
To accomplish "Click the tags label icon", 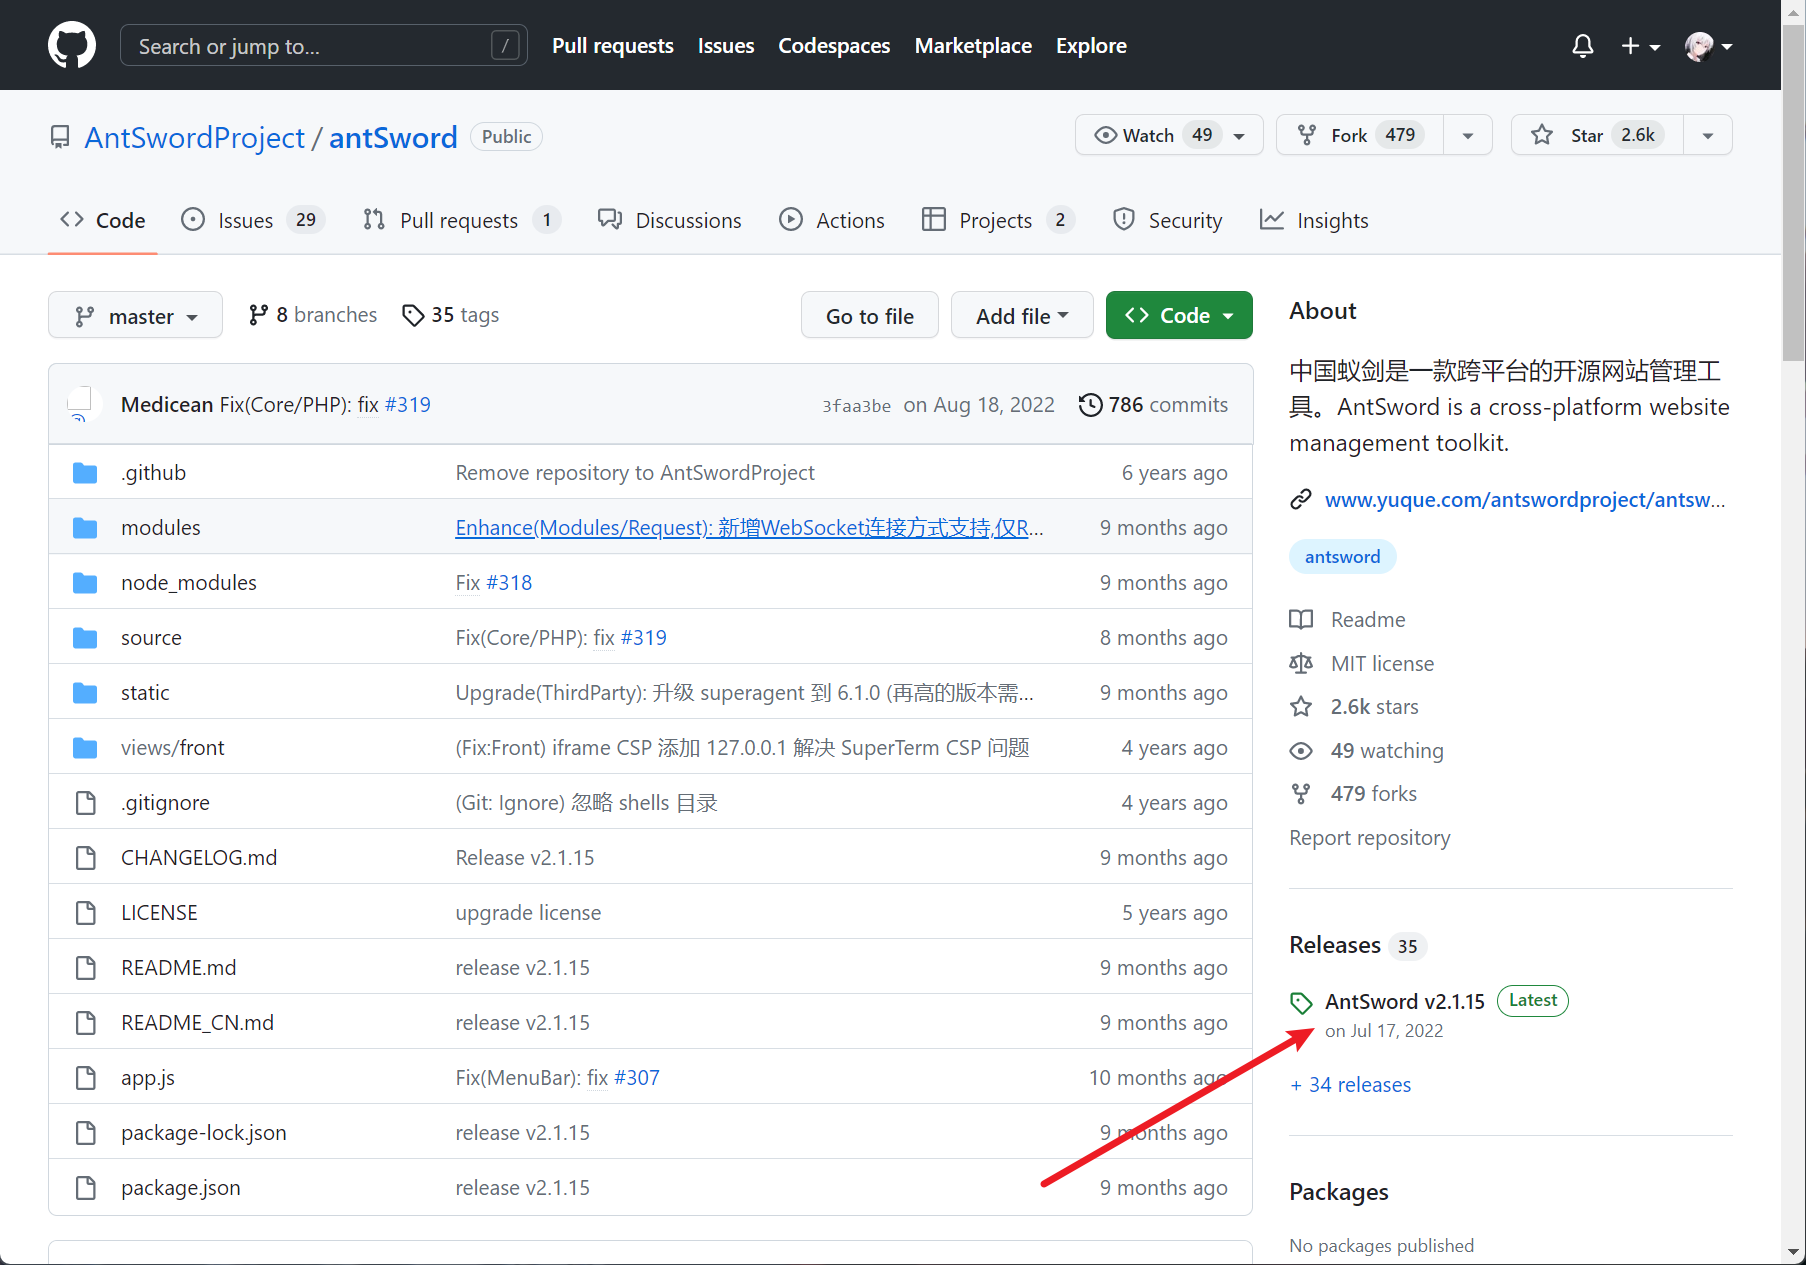I will (412, 315).
